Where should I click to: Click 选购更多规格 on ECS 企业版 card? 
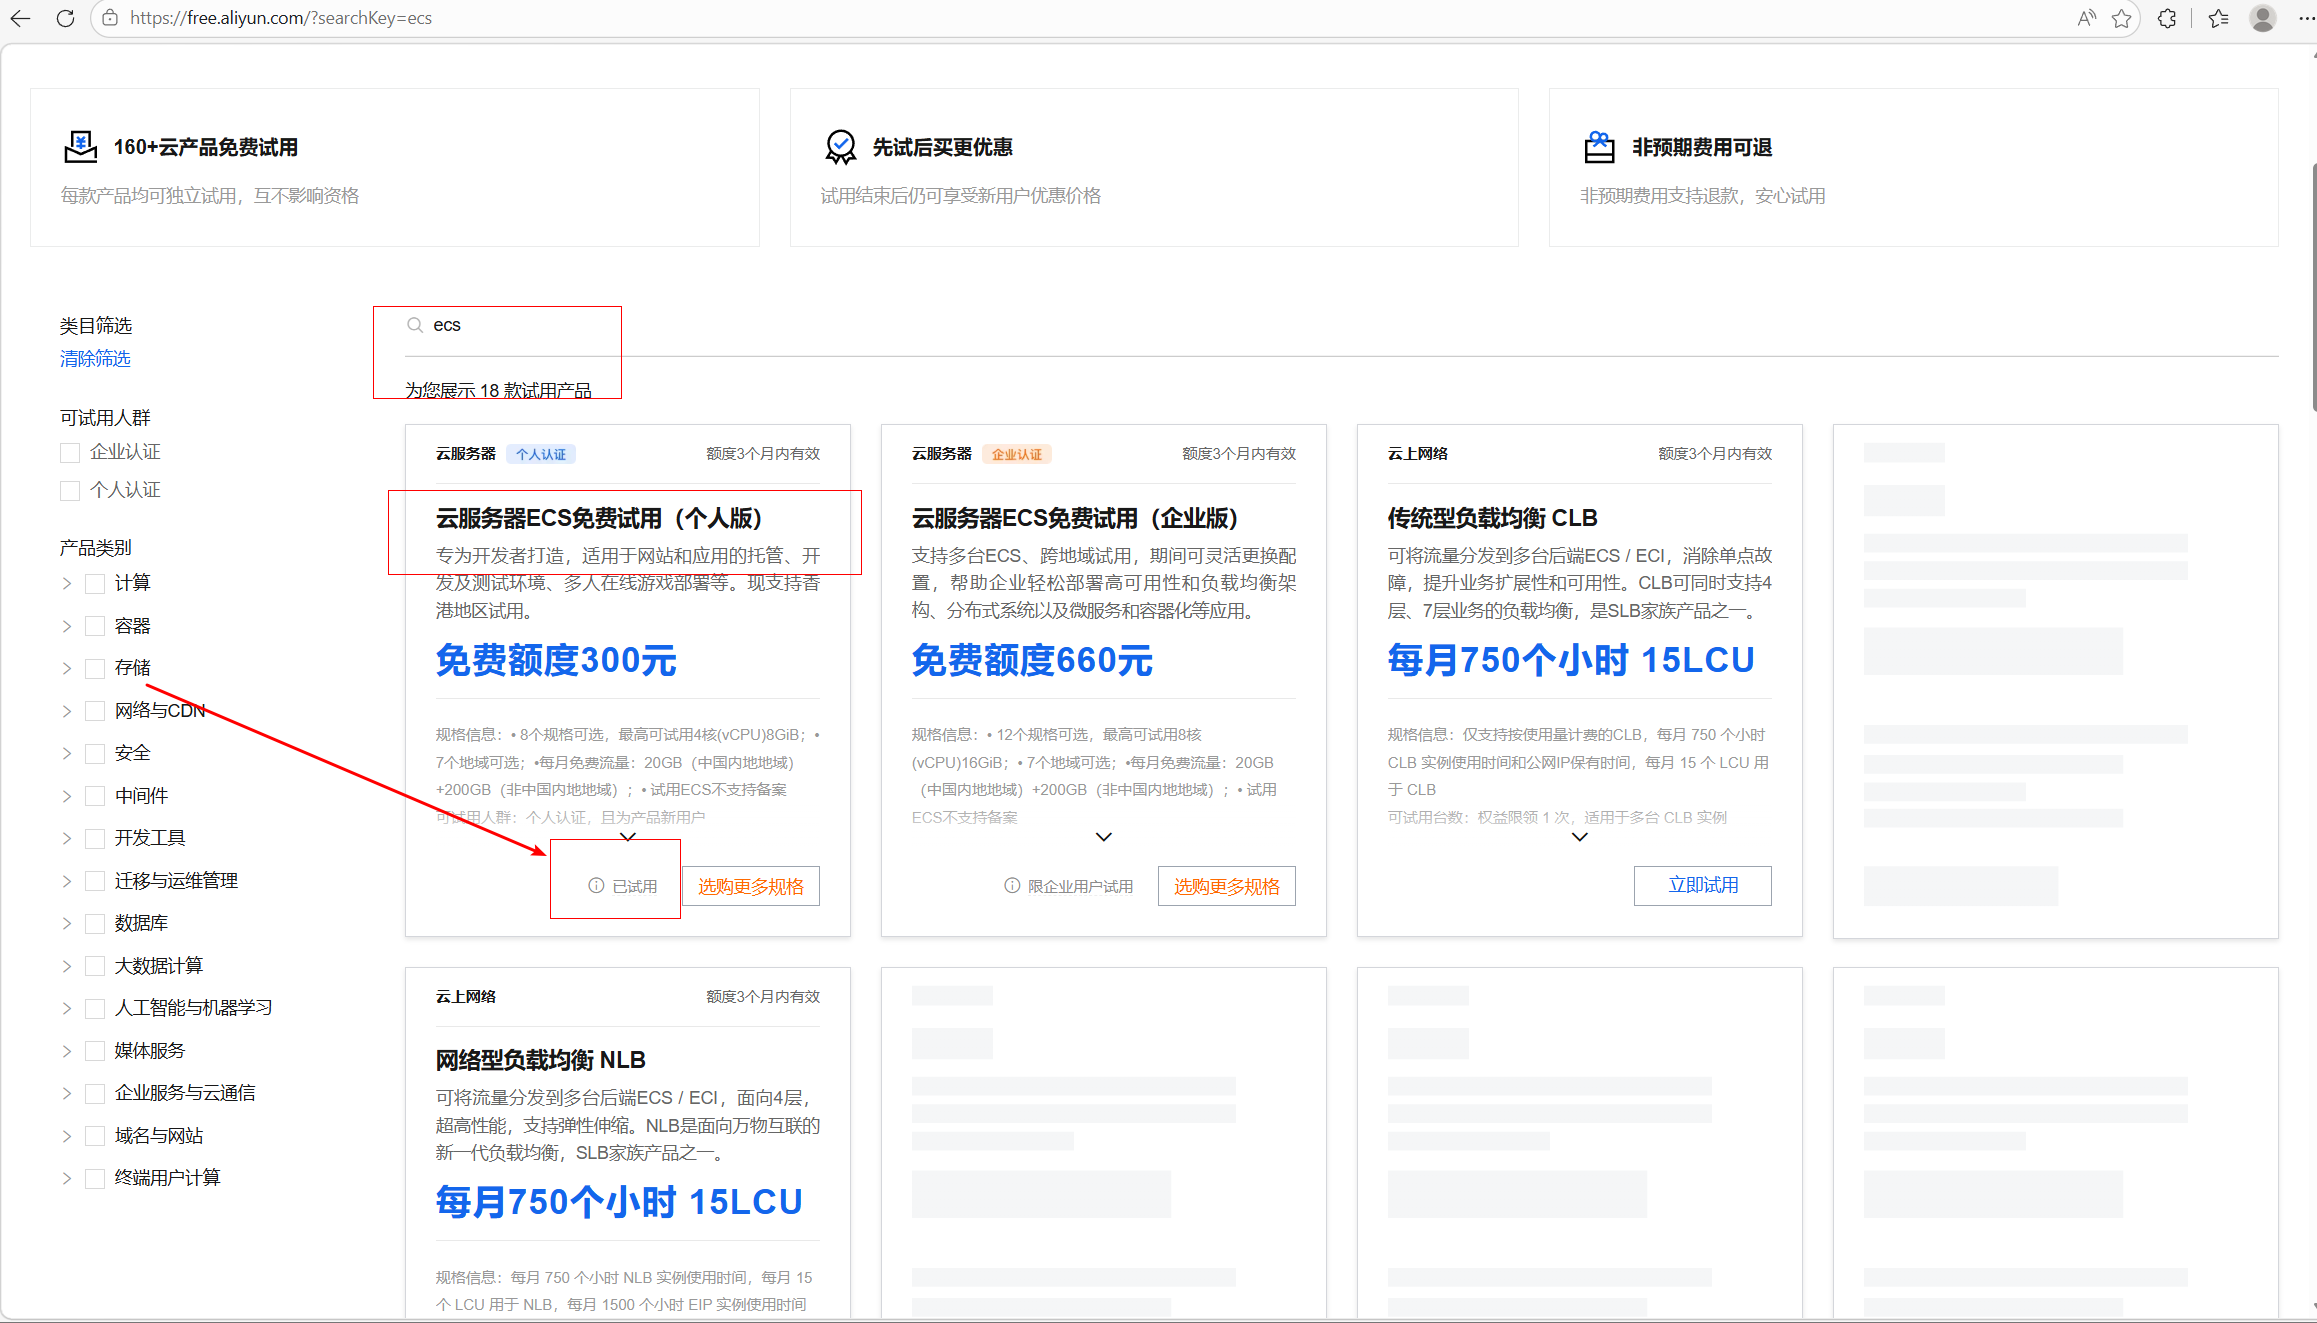click(1226, 886)
